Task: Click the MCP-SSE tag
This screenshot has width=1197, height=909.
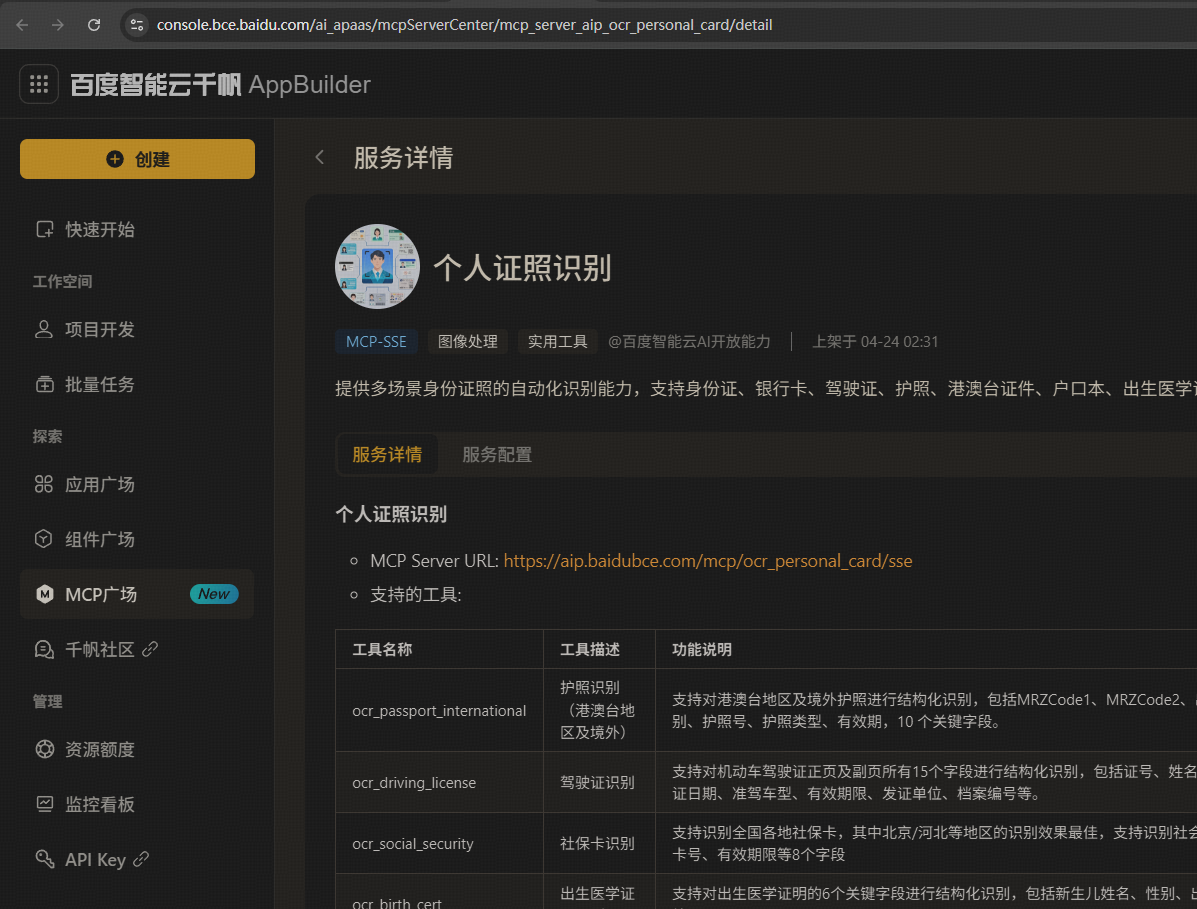Action: coord(376,341)
